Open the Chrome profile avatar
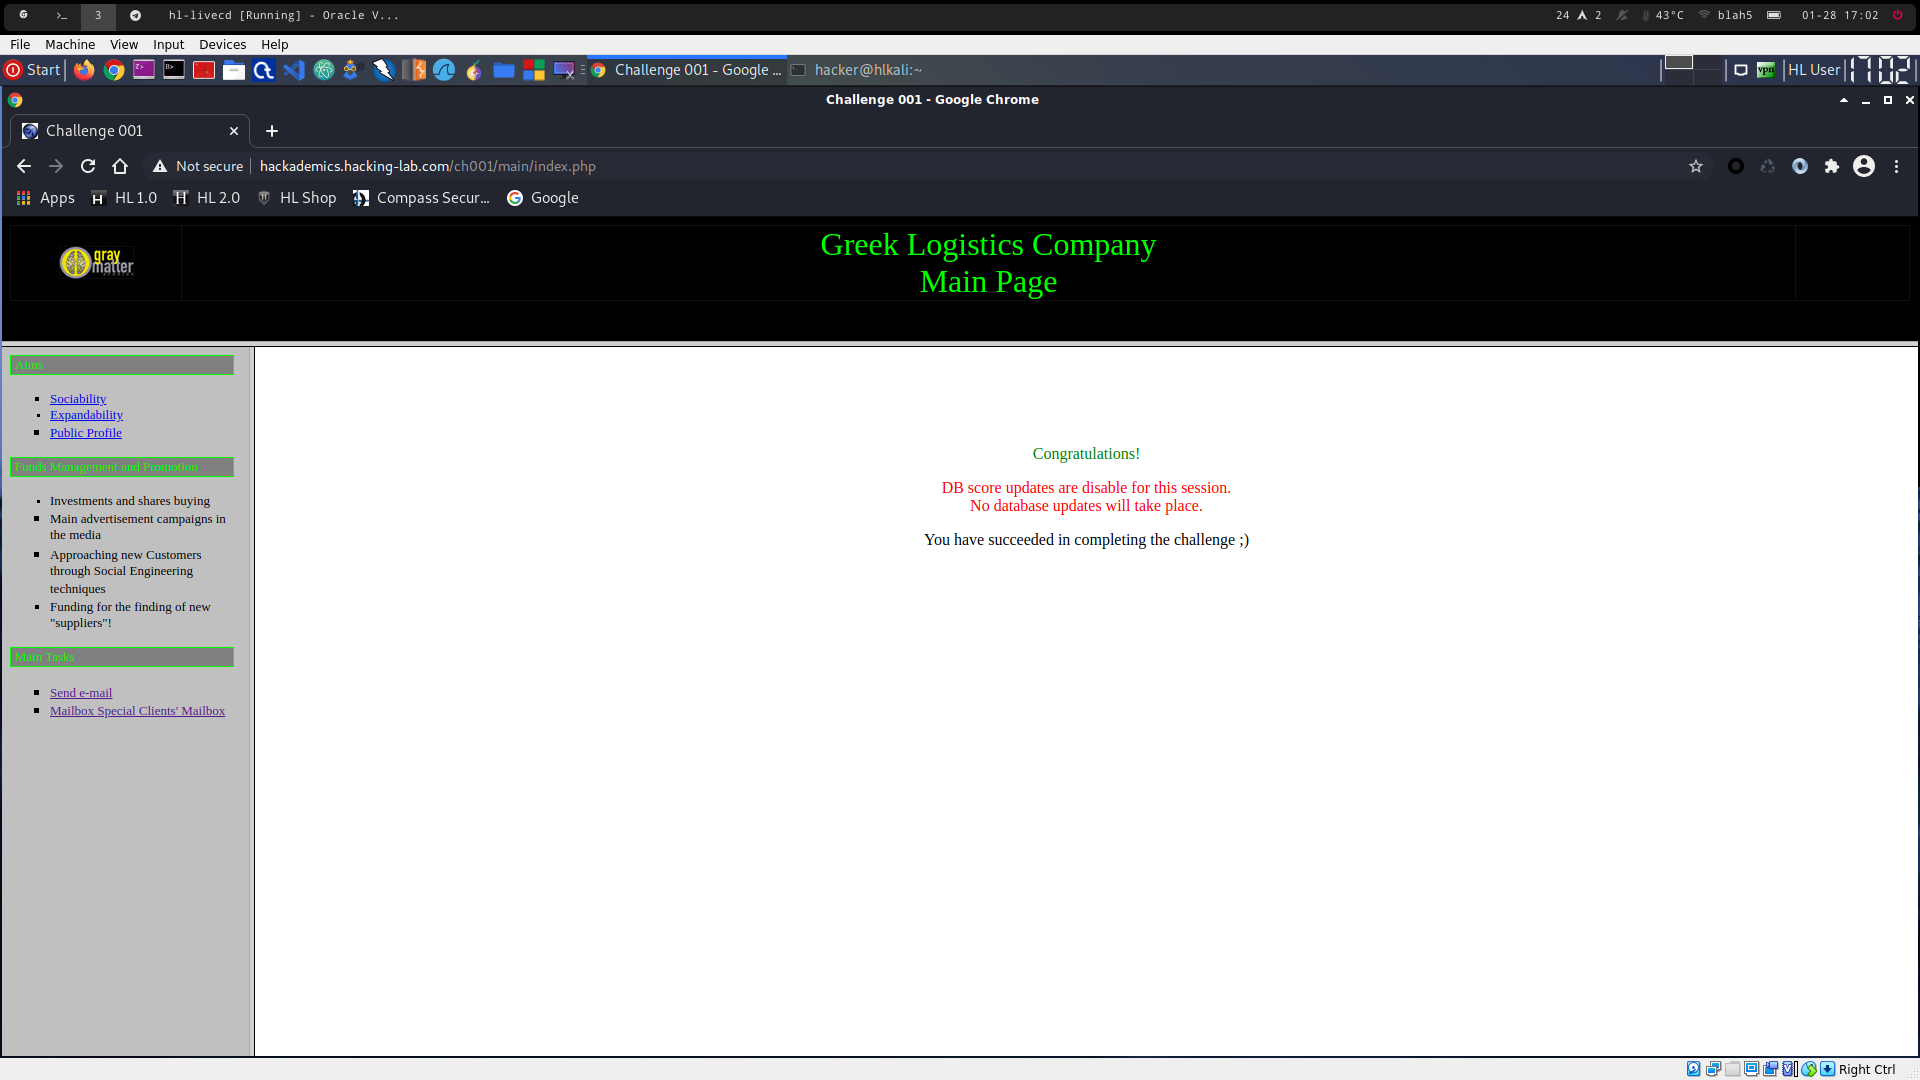The image size is (1920, 1080). 1864,166
